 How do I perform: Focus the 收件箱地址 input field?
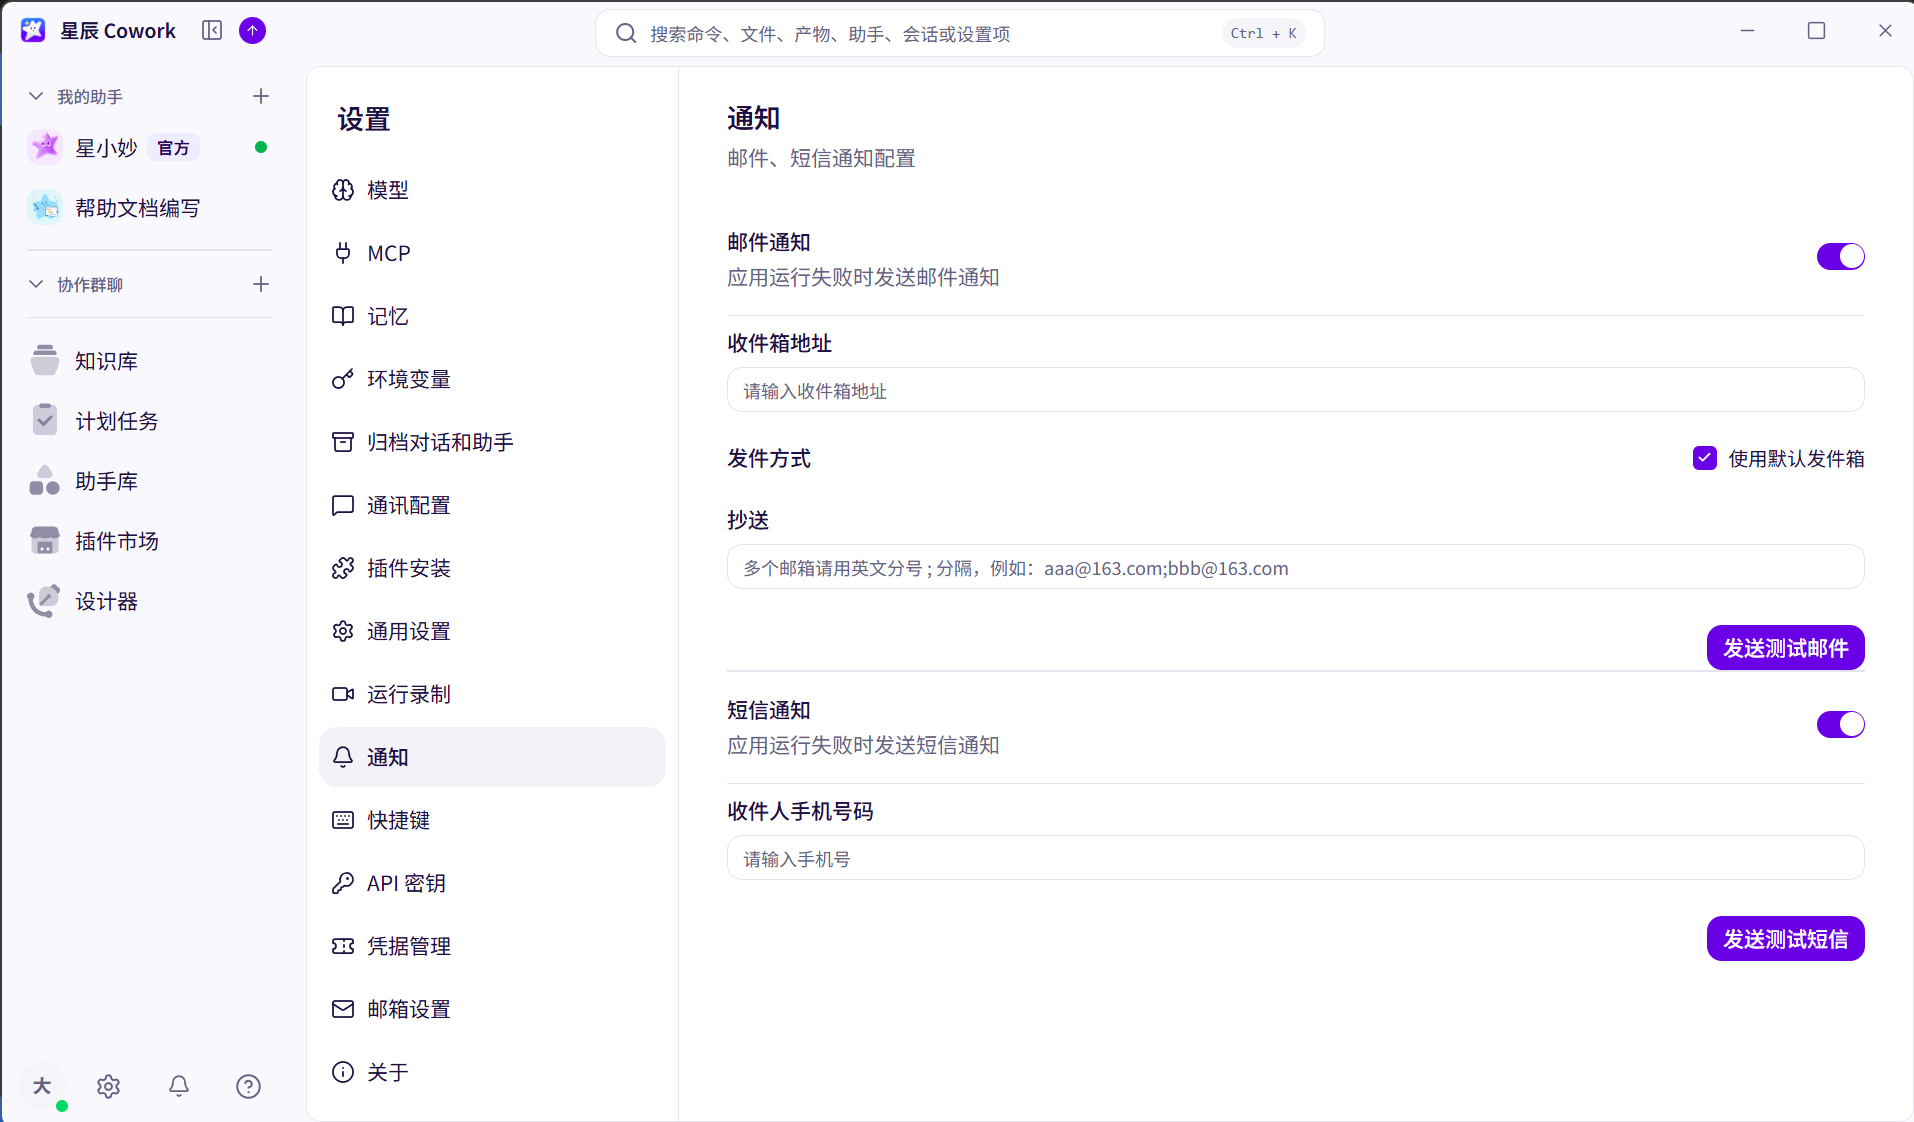[x=1295, y=390]
